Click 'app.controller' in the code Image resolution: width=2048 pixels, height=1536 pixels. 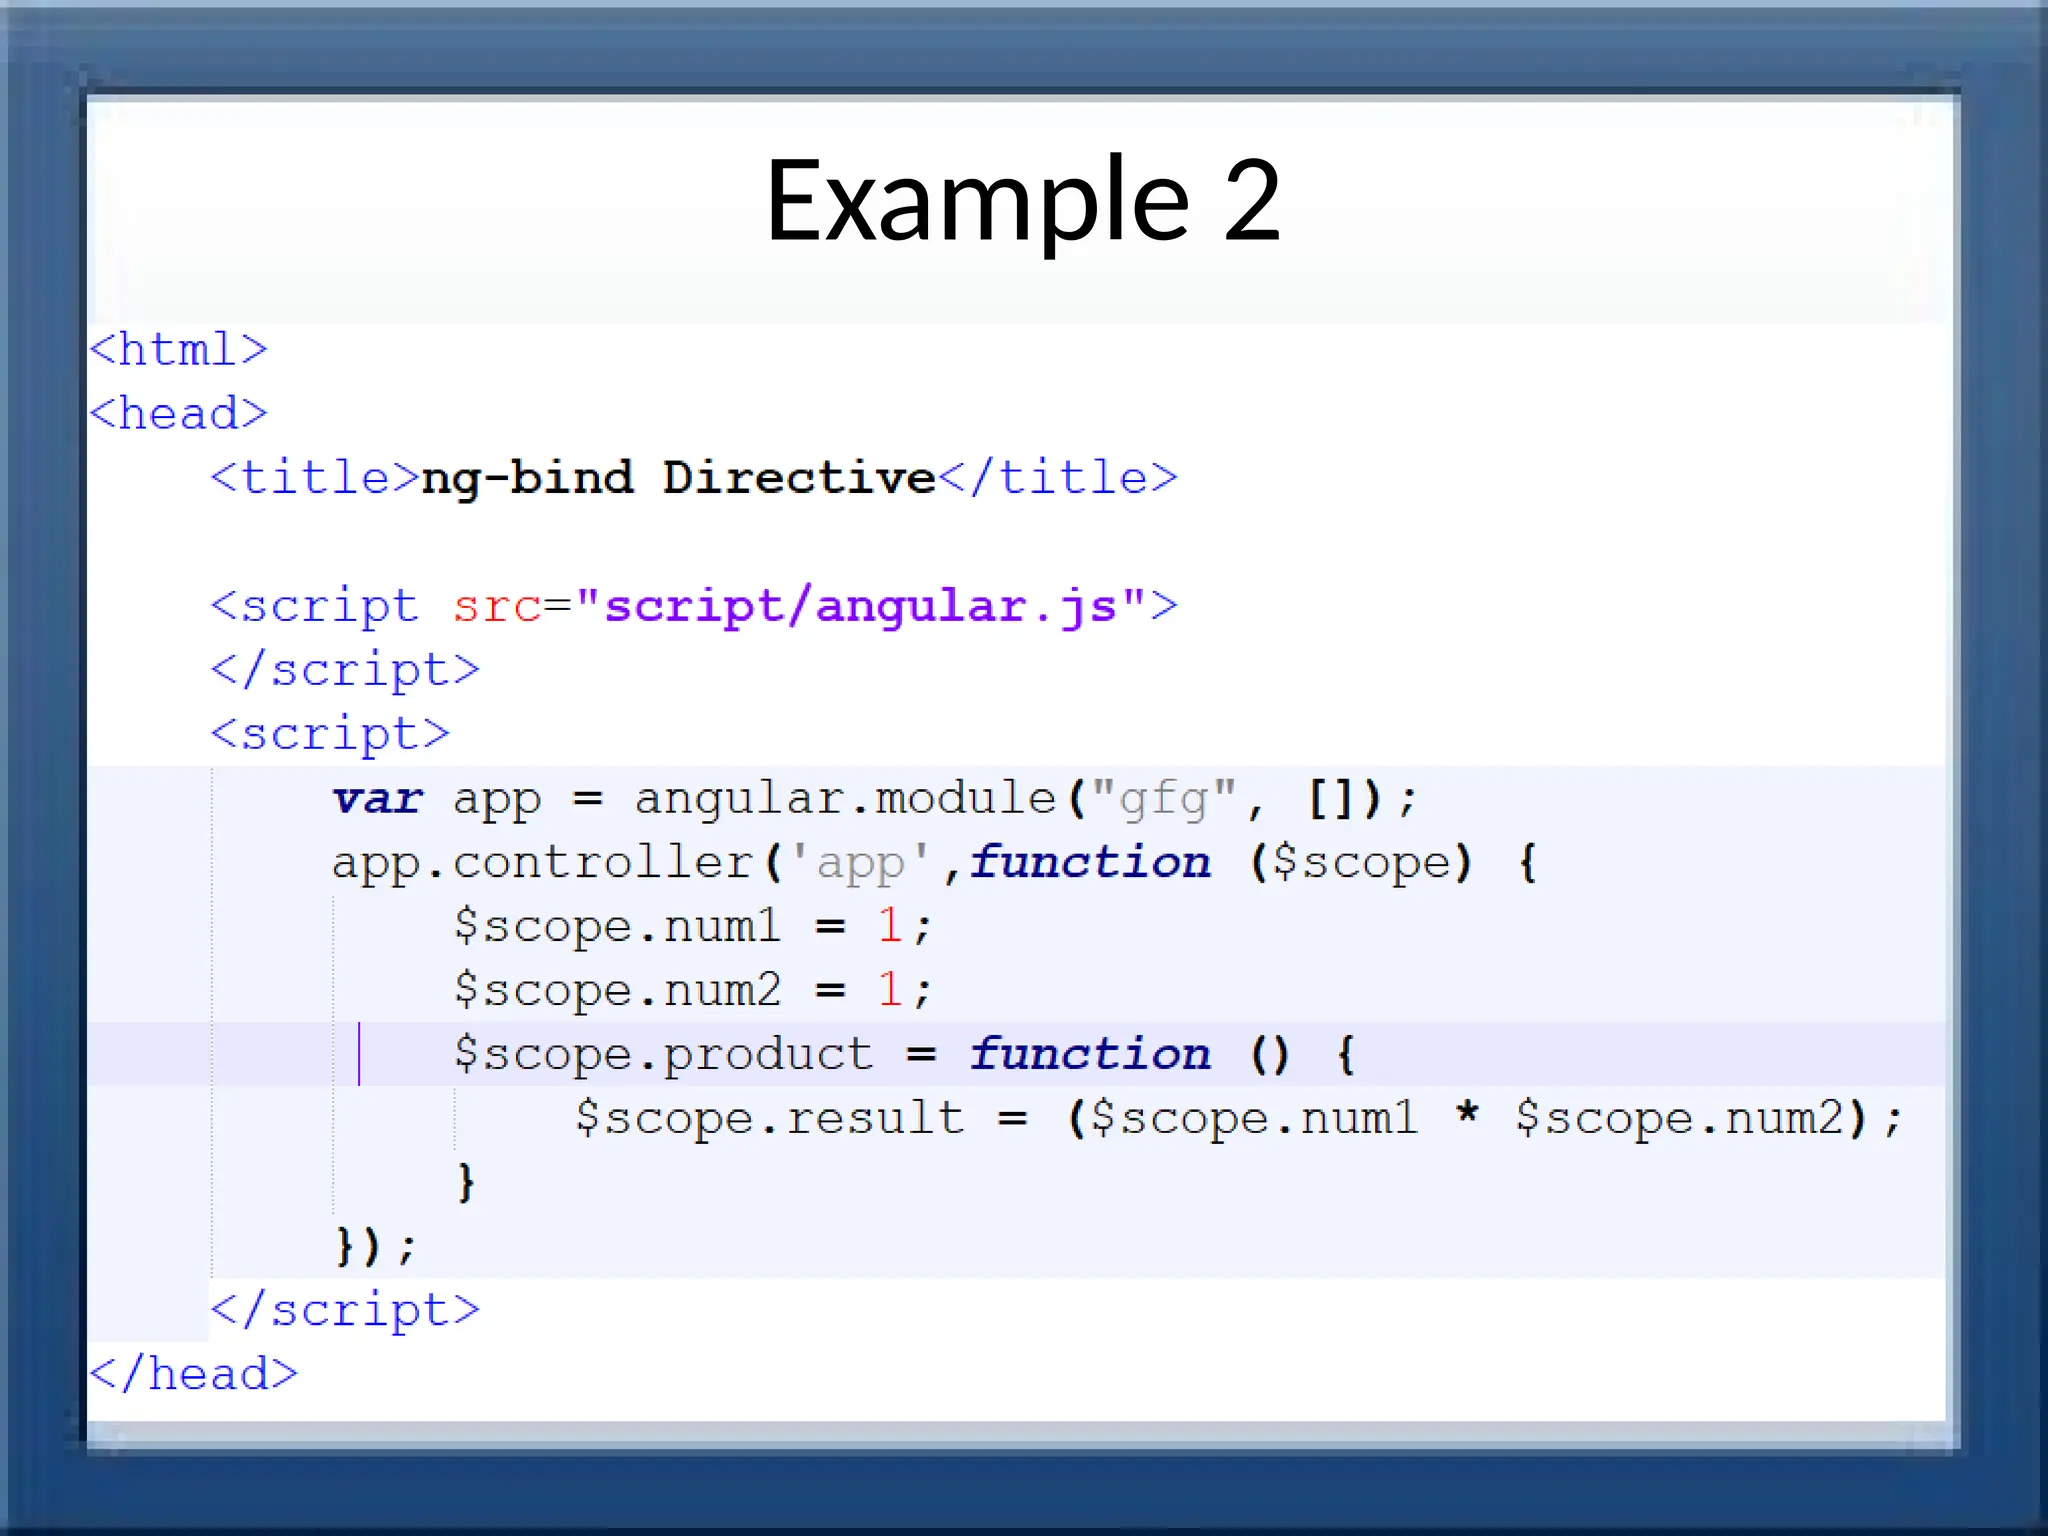click(x=542, y=863)
